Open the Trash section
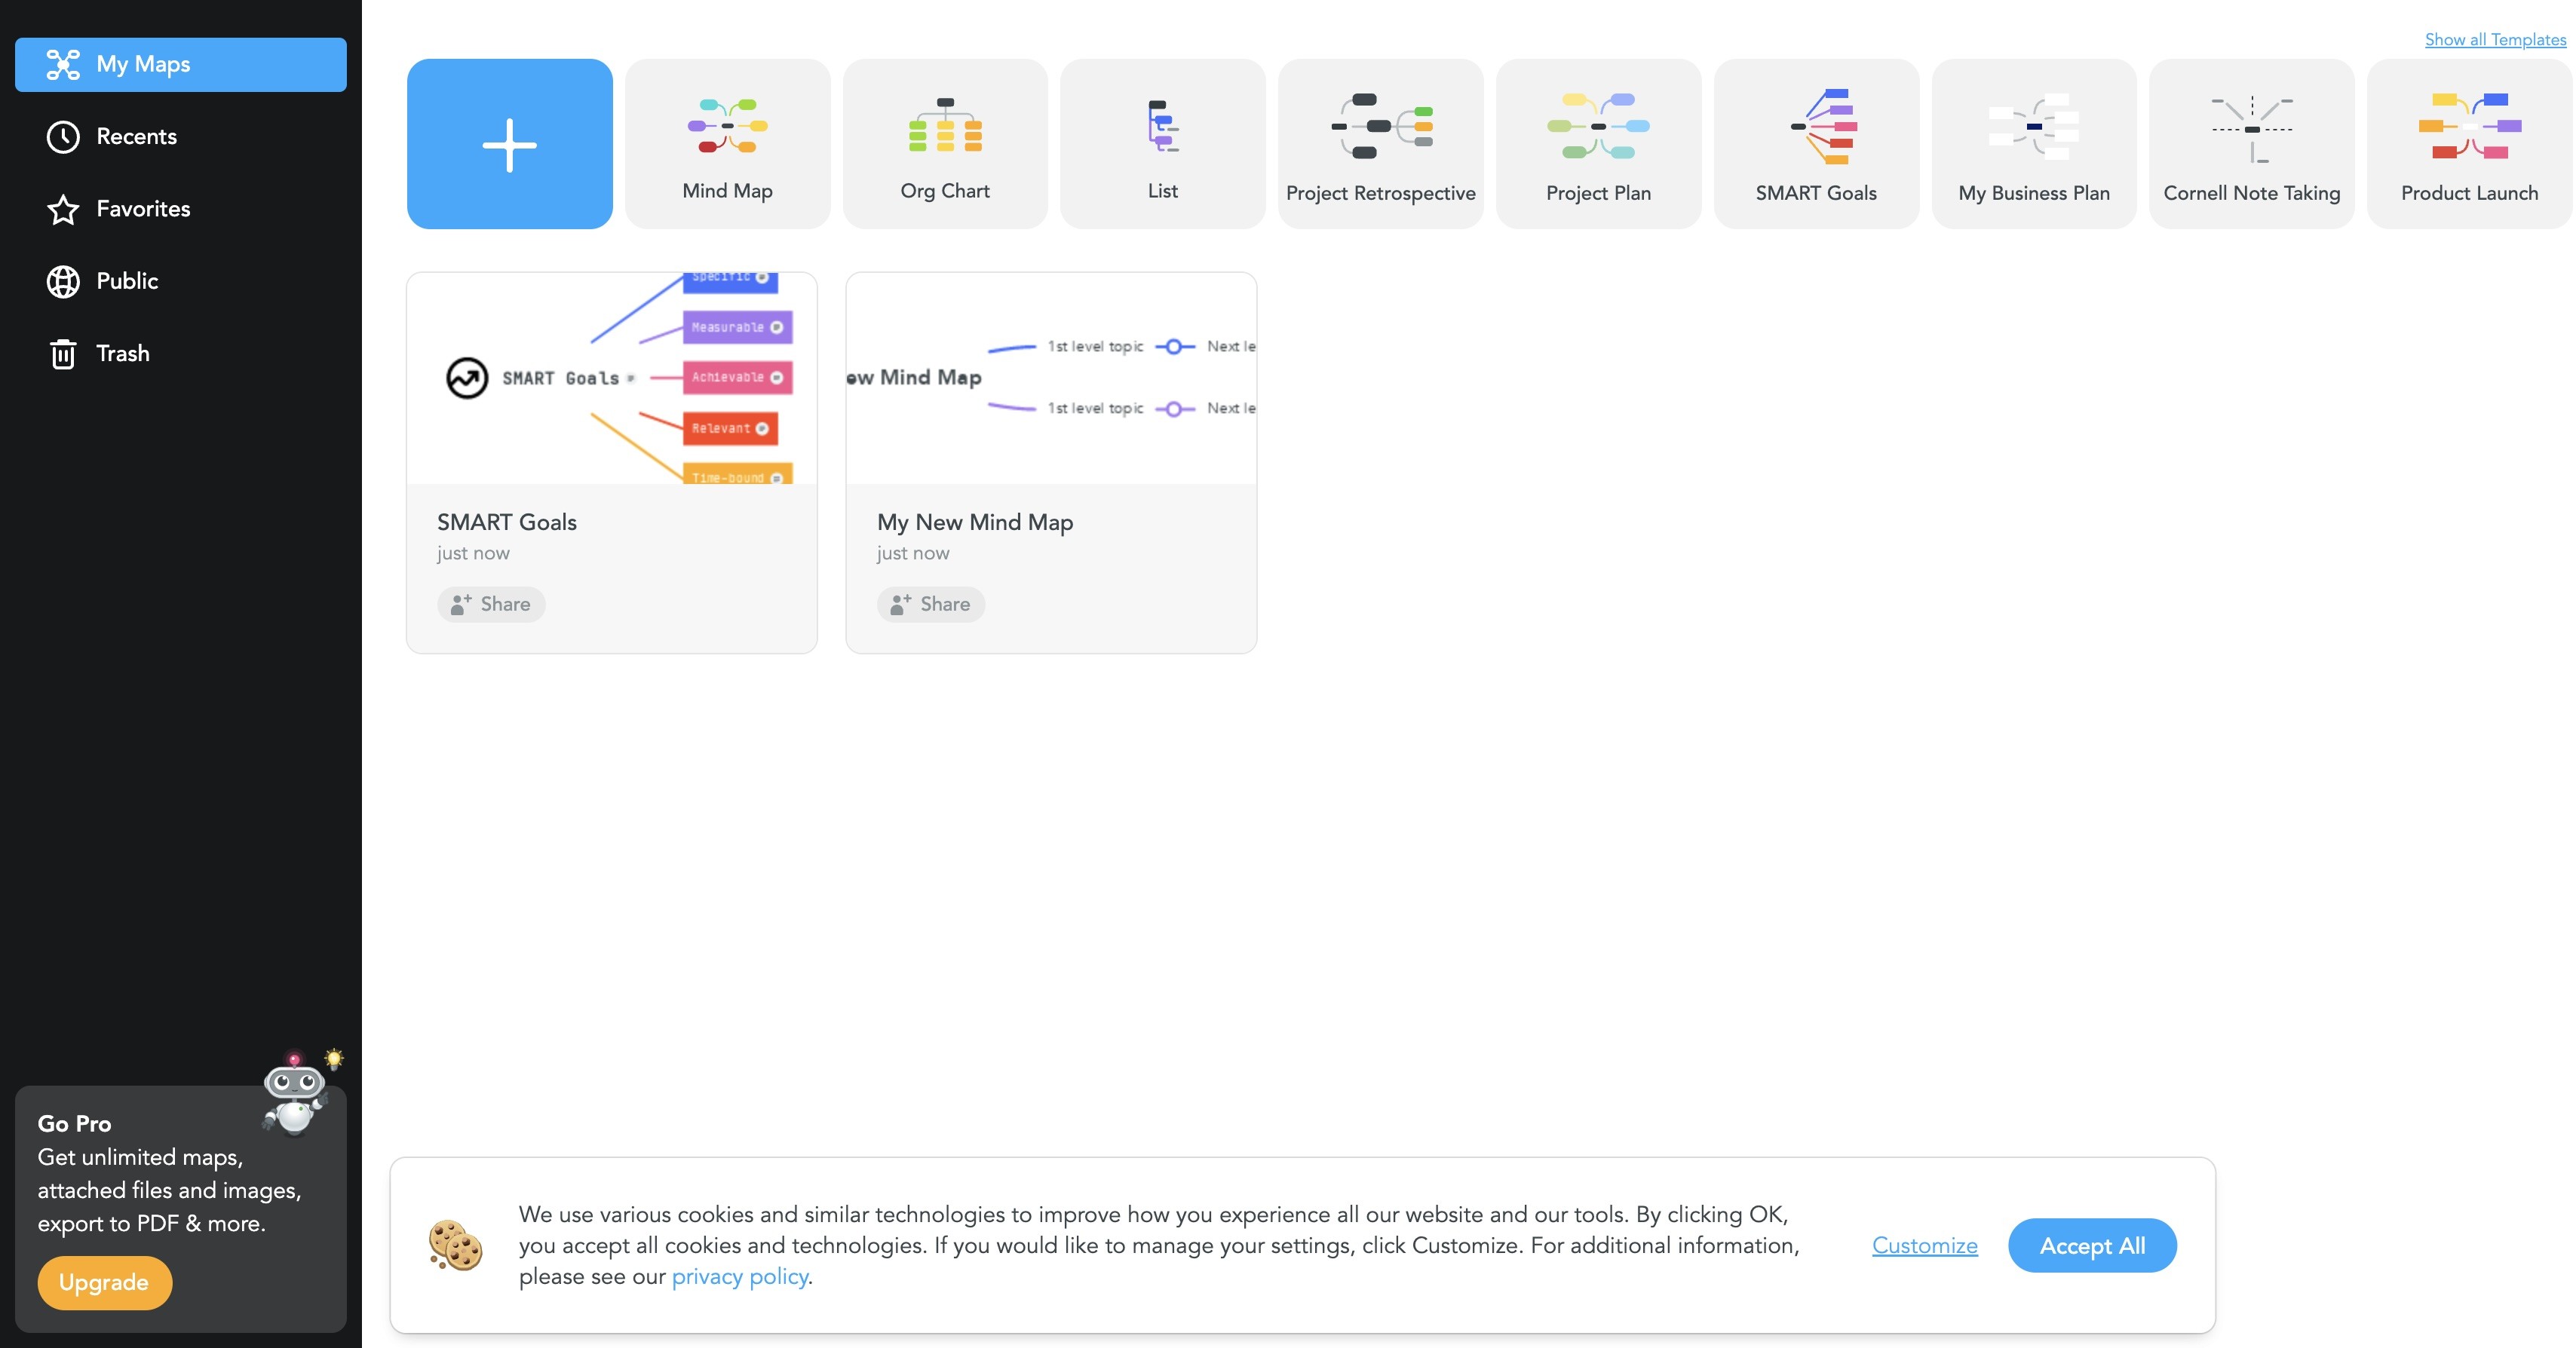The height and width of the screenshot is (1348, 2576). (123, 353)
